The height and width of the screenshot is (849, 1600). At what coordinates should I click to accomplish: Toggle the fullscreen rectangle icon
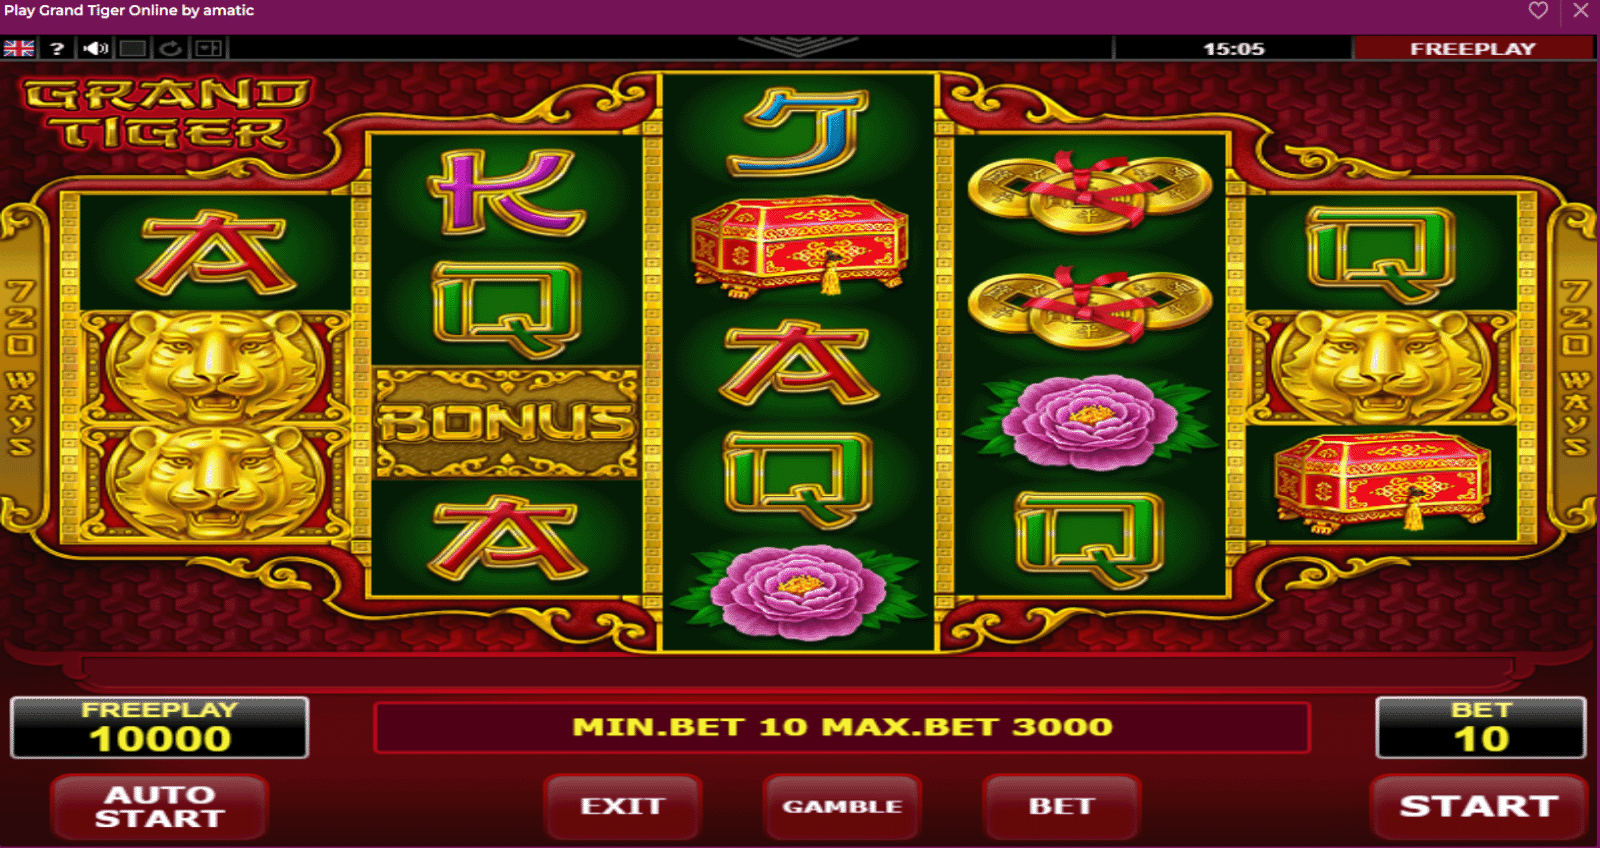click(133, 48)
